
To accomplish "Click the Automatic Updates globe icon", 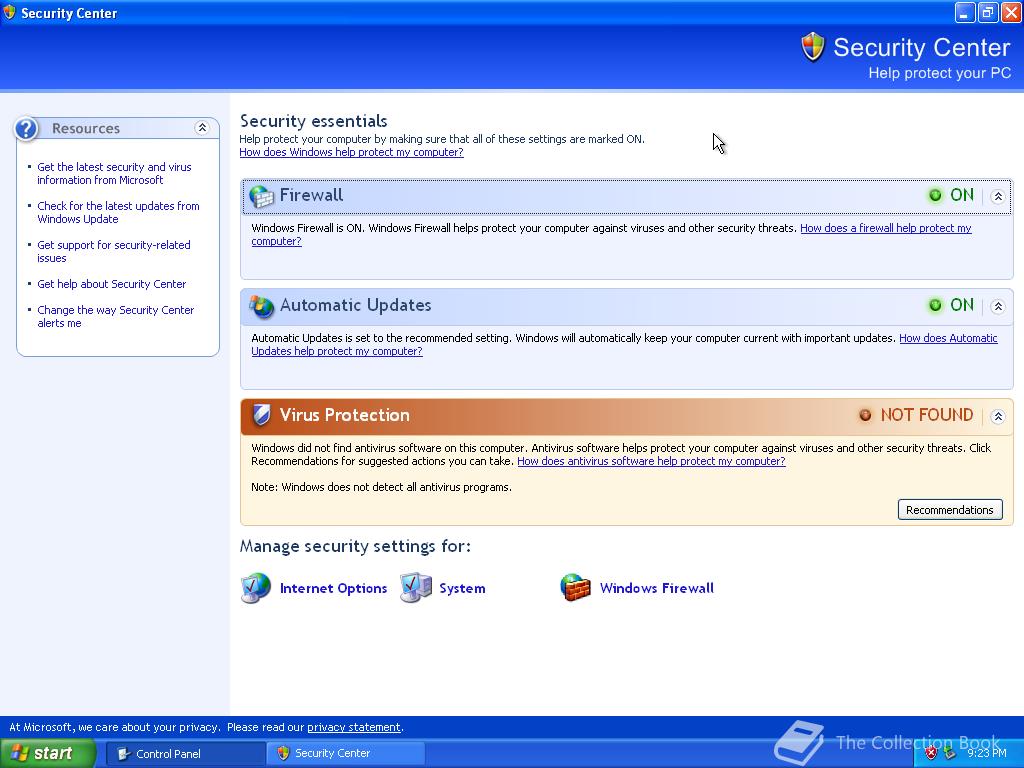I will pos(262,306).
